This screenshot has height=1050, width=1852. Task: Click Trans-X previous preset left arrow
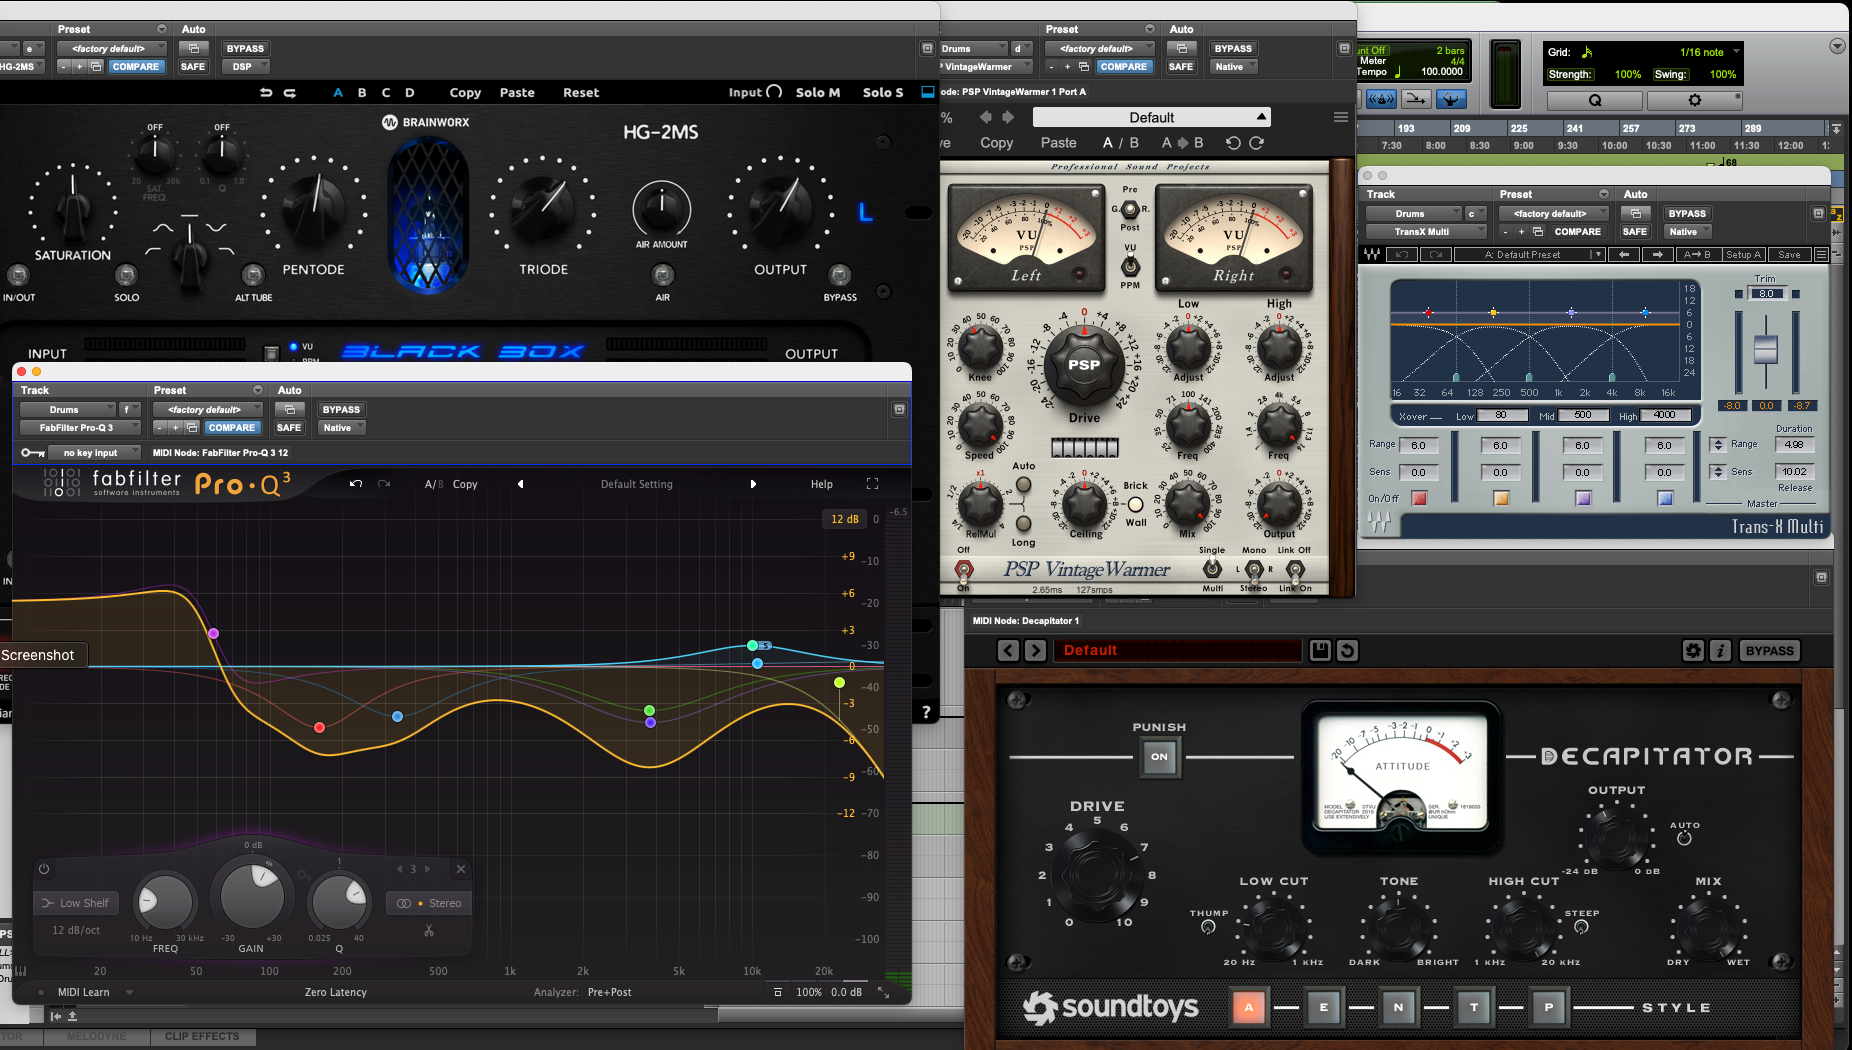click(1624, 255)
